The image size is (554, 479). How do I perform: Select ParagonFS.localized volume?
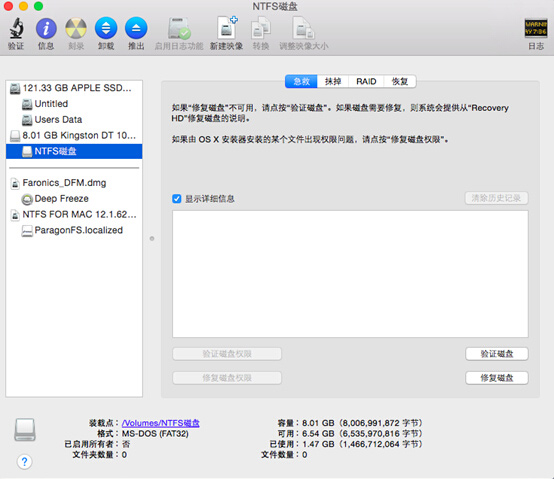[74, 230]
